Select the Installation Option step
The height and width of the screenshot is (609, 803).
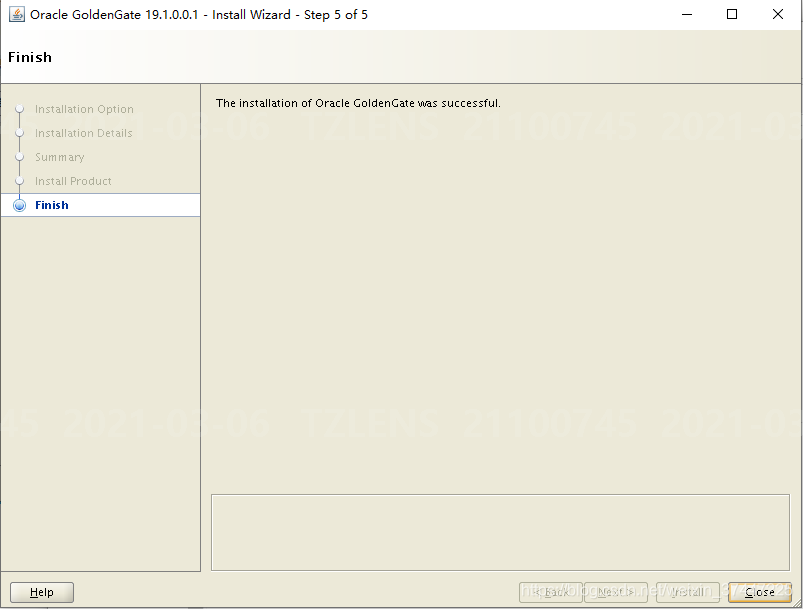tap(84, 109)
